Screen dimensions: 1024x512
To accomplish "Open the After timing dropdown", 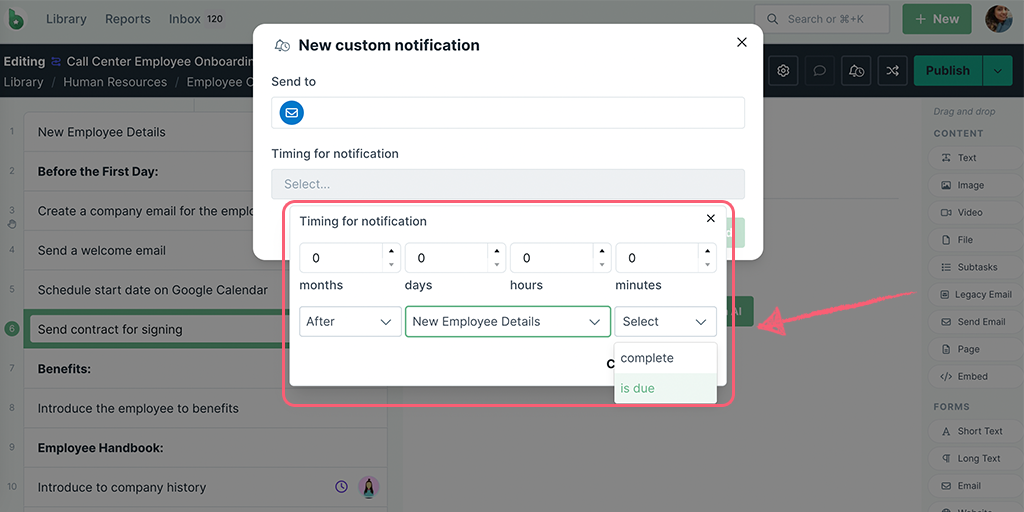I will pyautogui.click(x=350, y=321).
